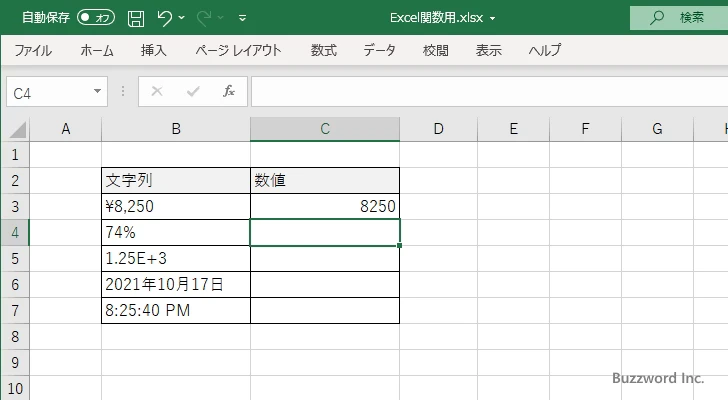Select column A header
This screenshot has height=400, width=728.
click(x=65, y=129)
